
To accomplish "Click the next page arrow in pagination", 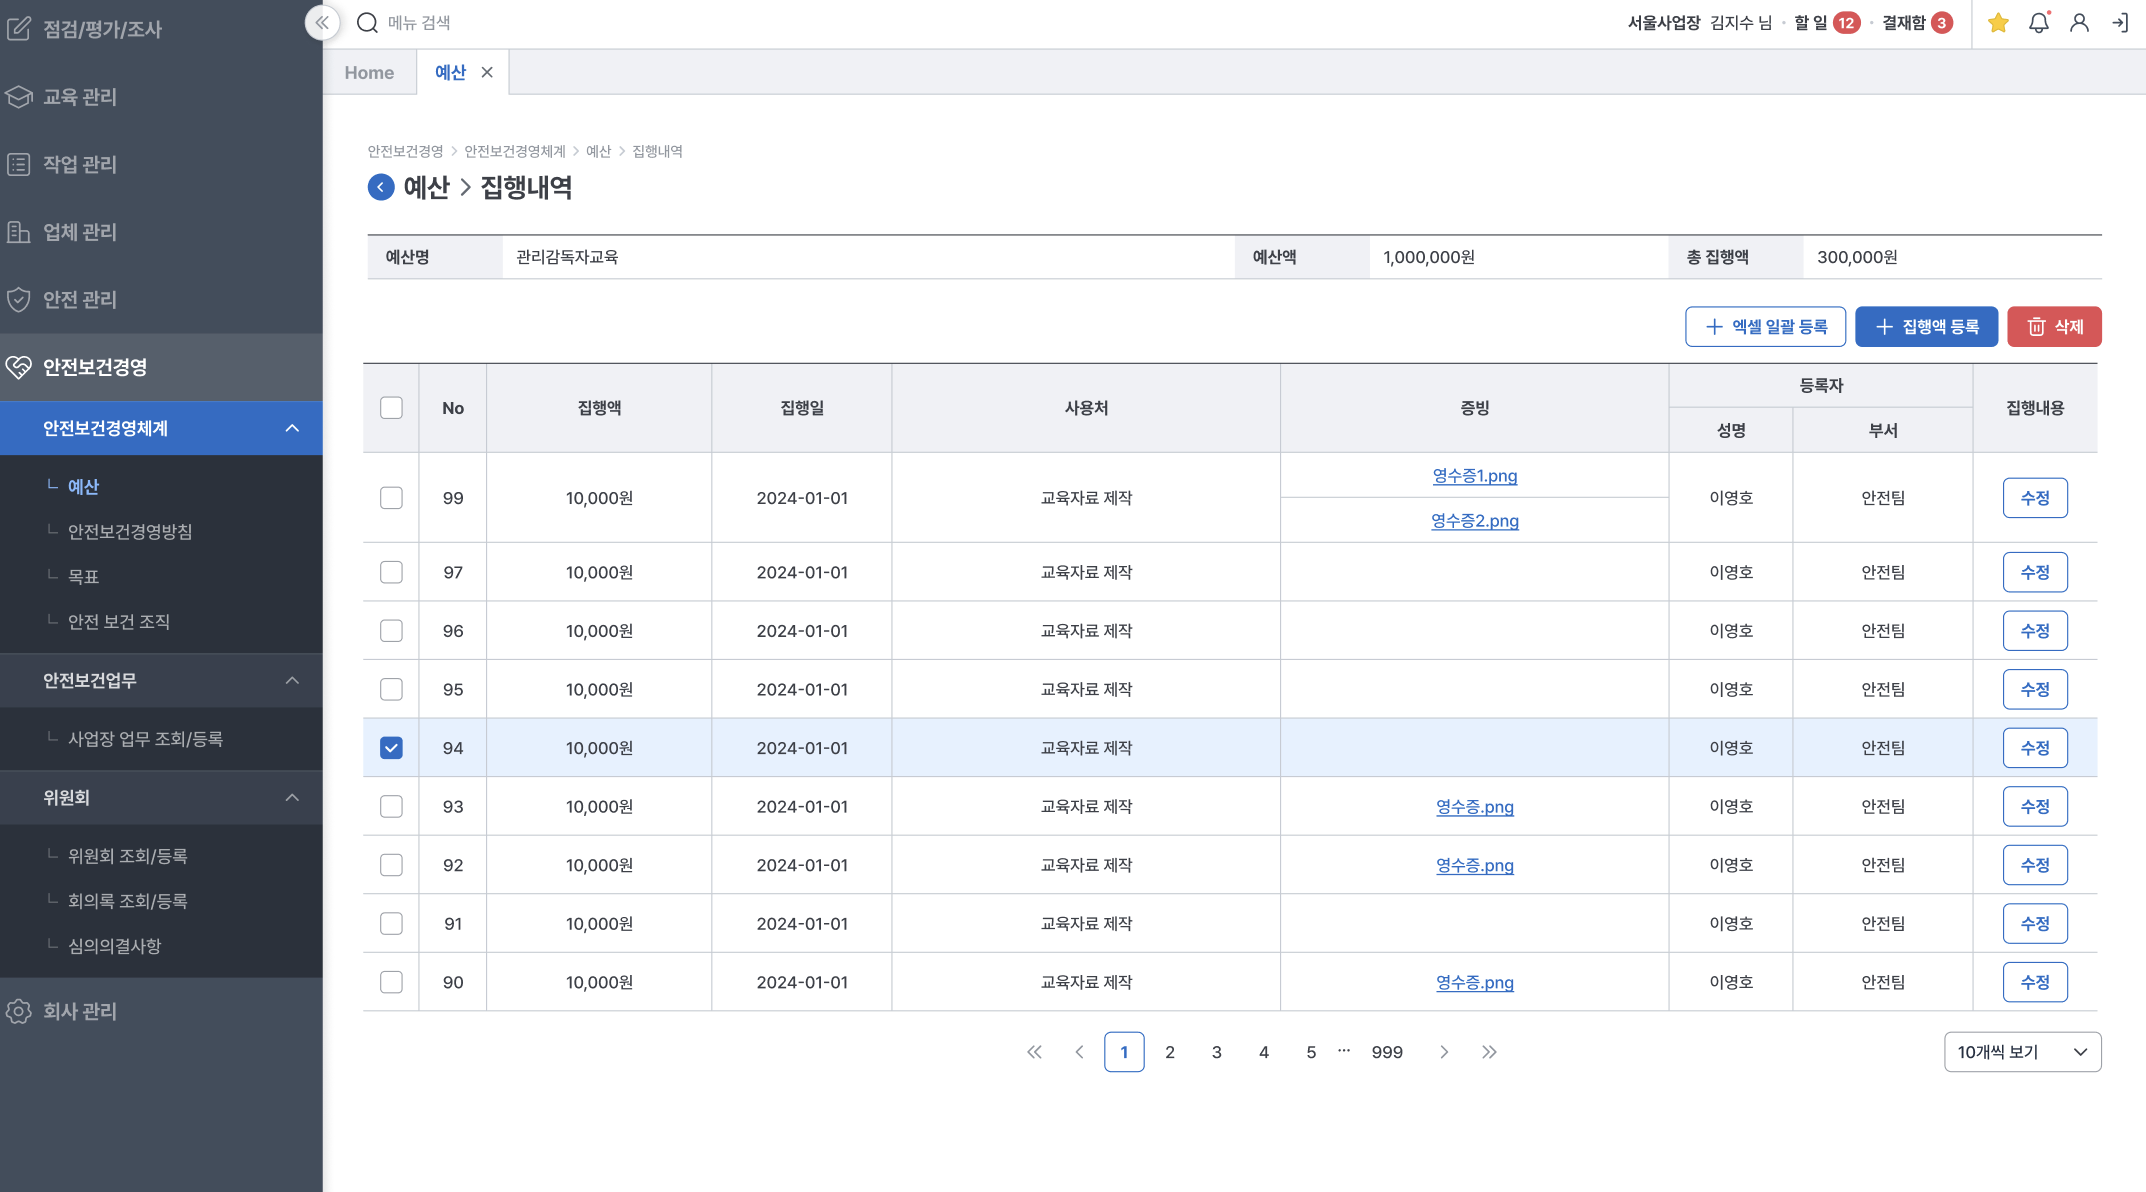I will 1443,1052.
